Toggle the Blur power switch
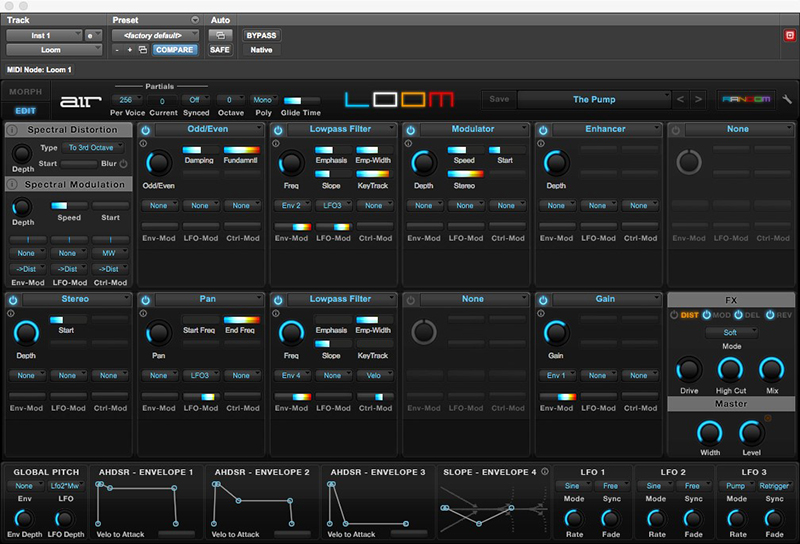Screen dimensions: 800x544 [123, 164]
